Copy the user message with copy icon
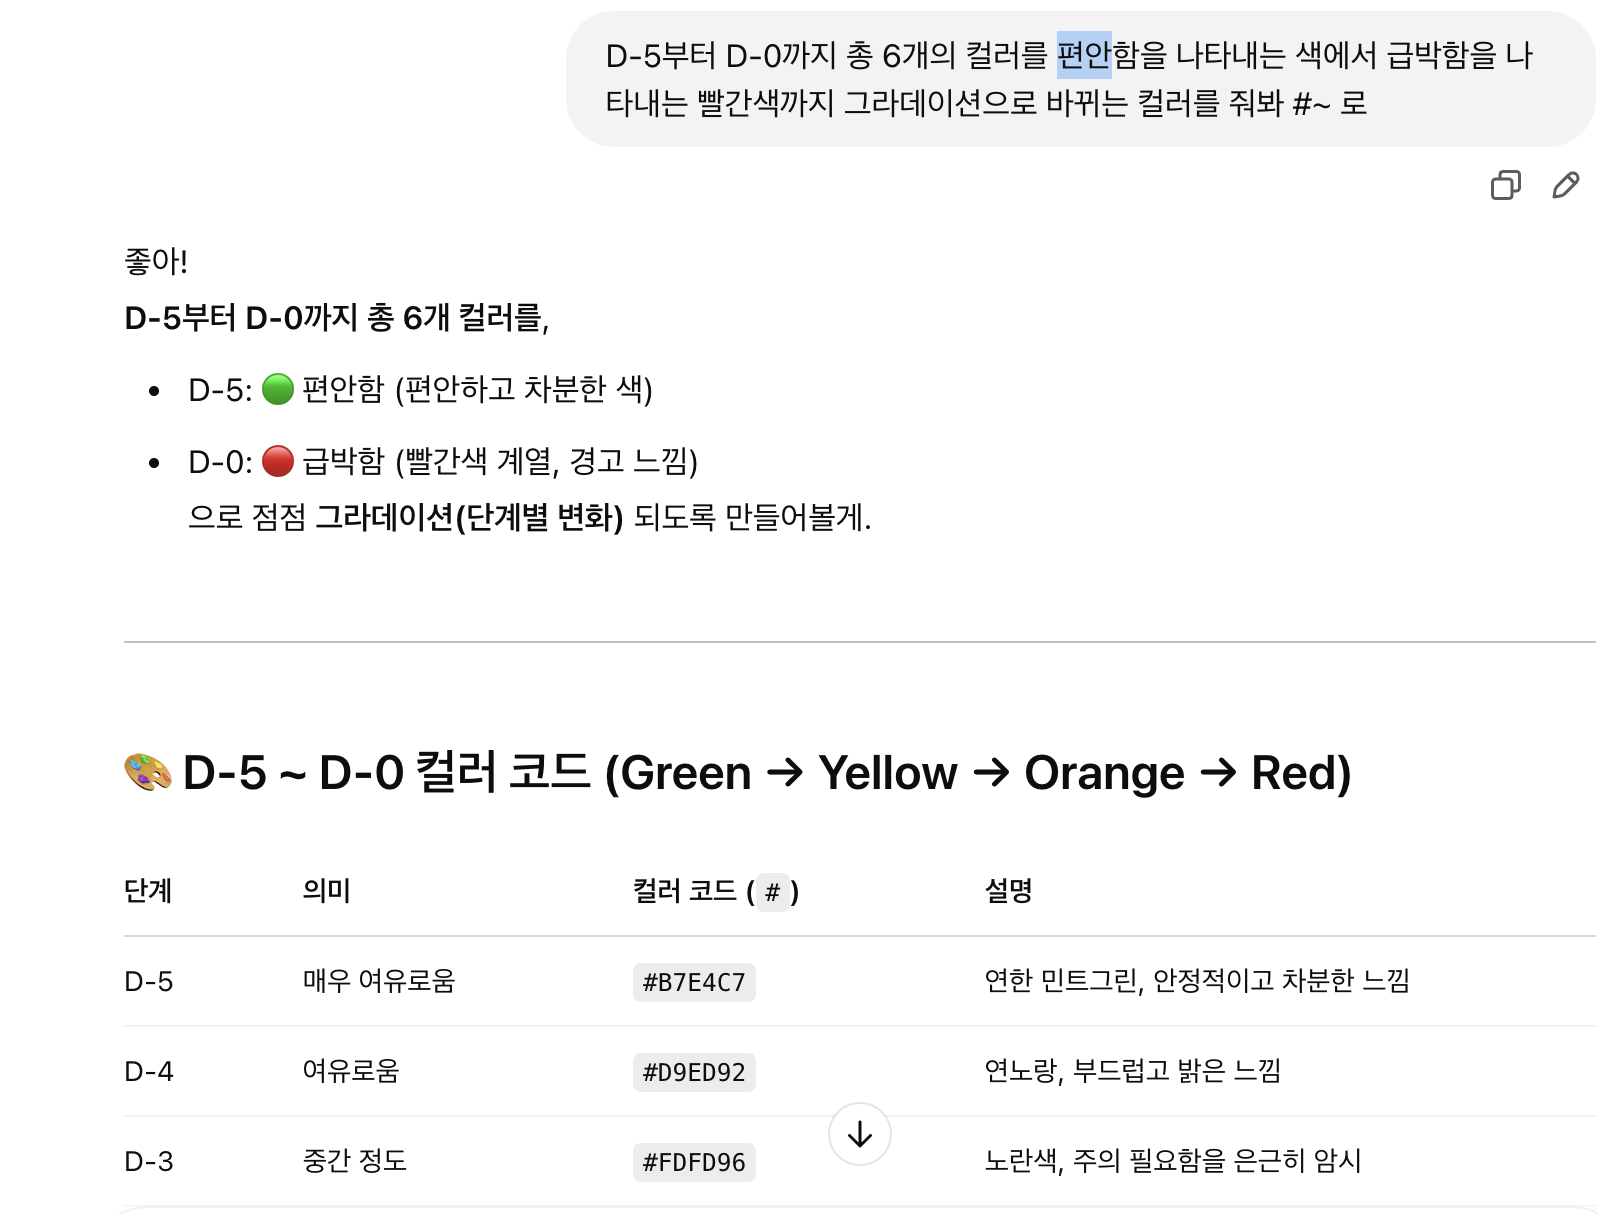This screenshot has width=1598, height=1214. point(1505,185)
